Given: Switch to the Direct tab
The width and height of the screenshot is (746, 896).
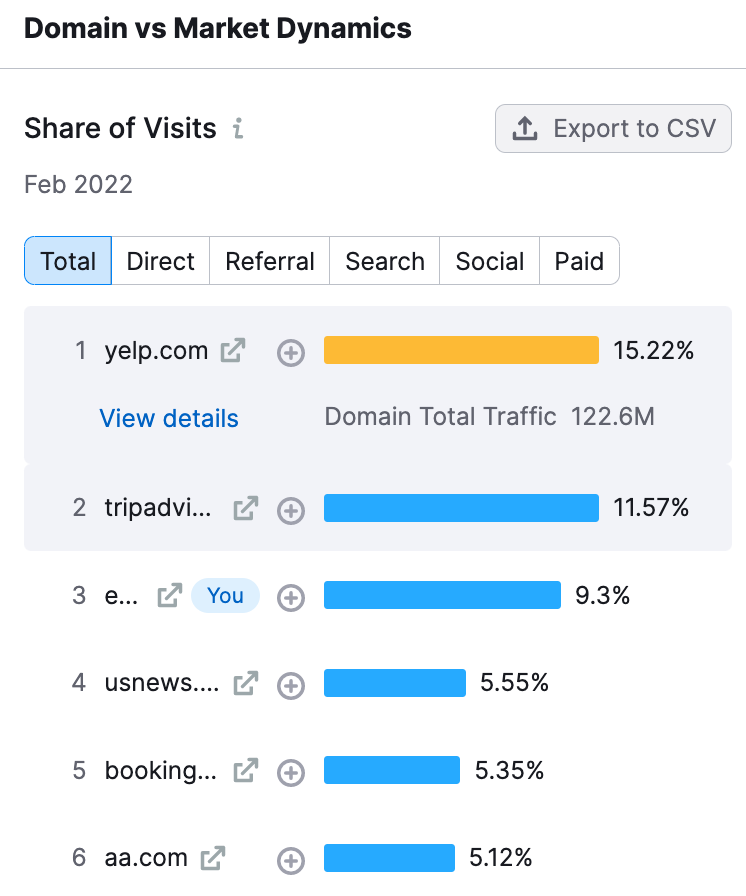Looking at the screenshot, I should click(161, 261).
